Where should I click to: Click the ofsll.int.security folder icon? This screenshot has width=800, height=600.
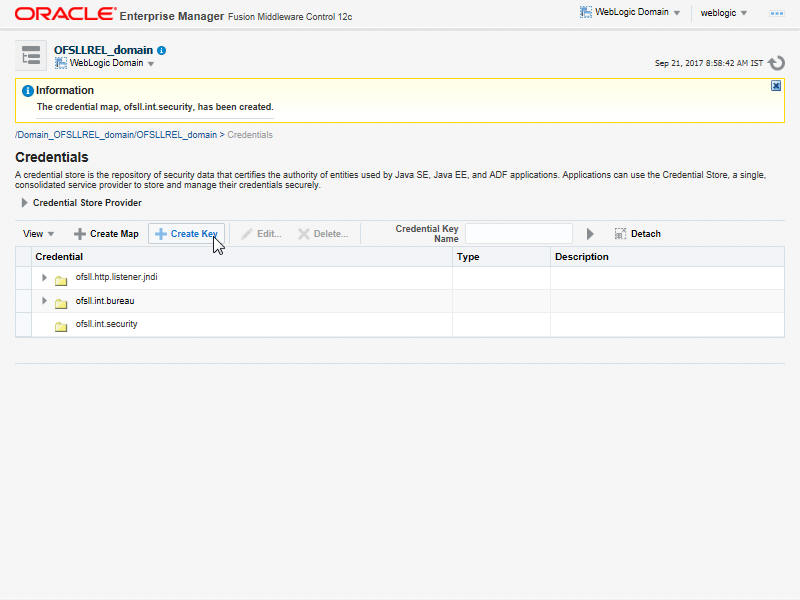click(x=61, y=327)
